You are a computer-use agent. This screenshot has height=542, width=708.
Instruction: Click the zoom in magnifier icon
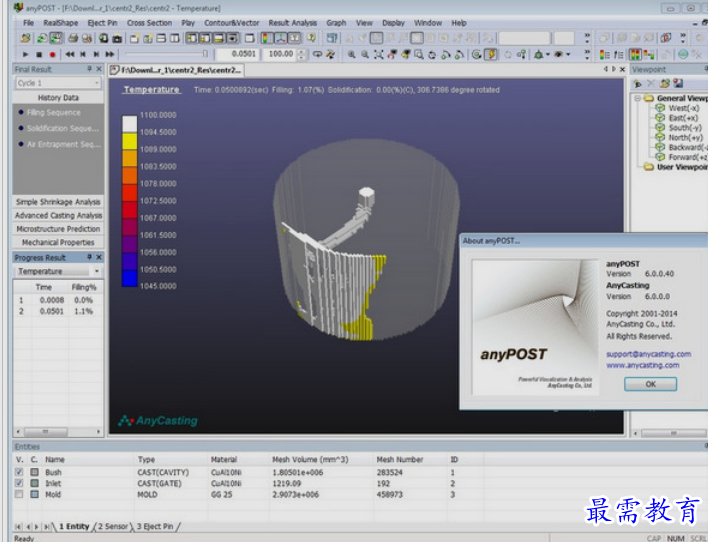352,54
